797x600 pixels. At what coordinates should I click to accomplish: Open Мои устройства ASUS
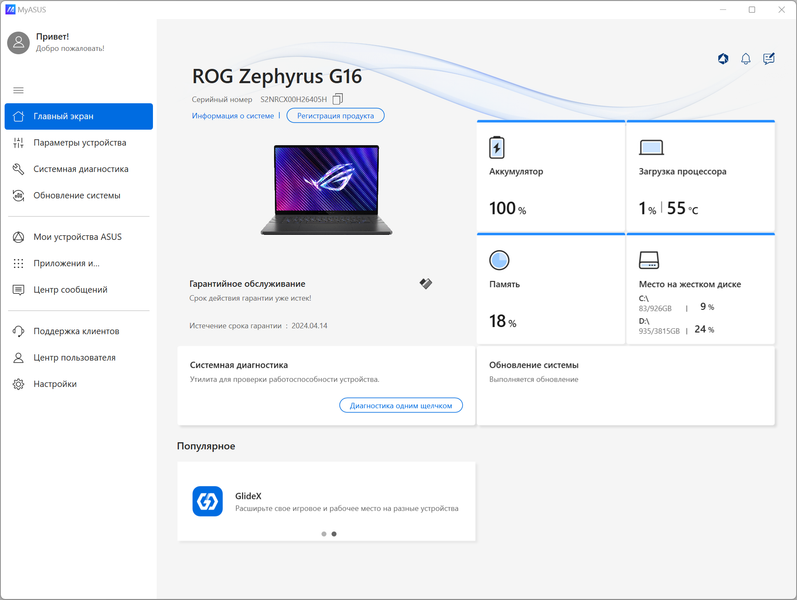point(79,237)
